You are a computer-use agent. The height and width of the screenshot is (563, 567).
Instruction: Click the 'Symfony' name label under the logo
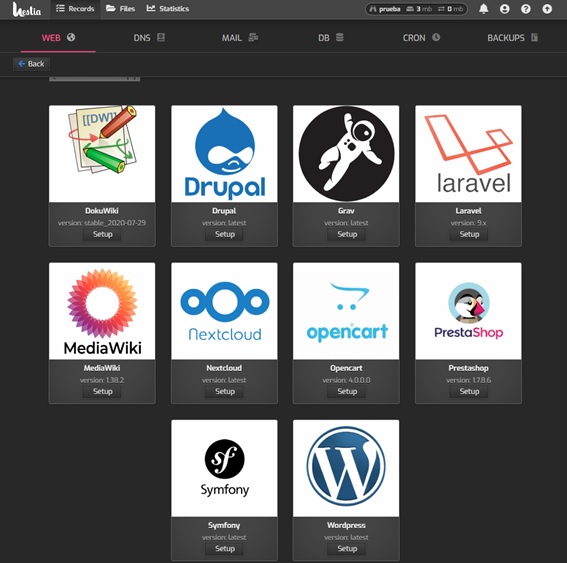[x=224, y=525]
